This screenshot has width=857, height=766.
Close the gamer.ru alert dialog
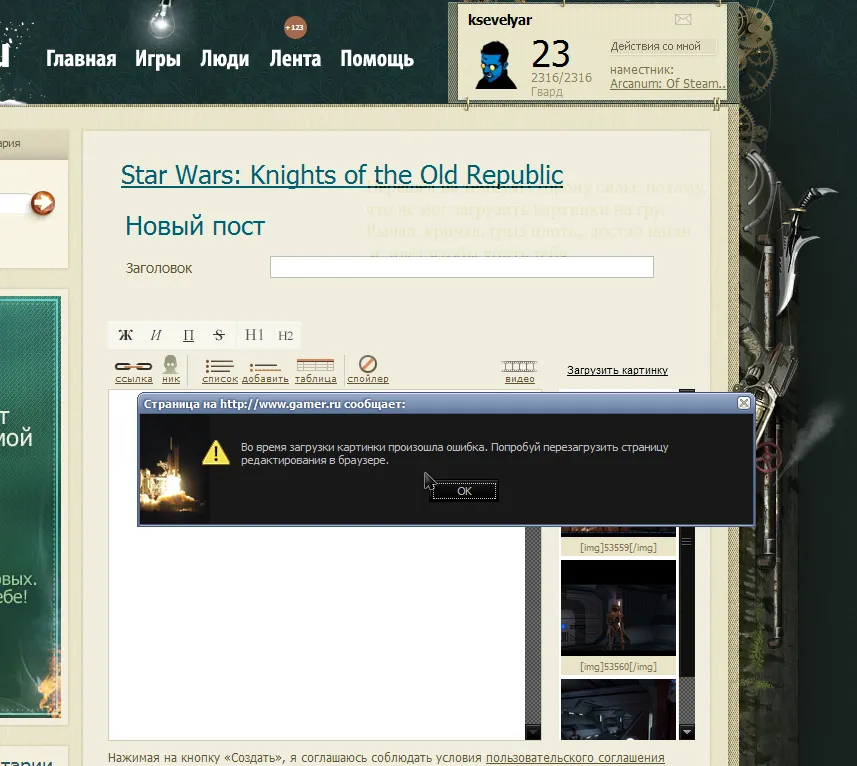743,403
